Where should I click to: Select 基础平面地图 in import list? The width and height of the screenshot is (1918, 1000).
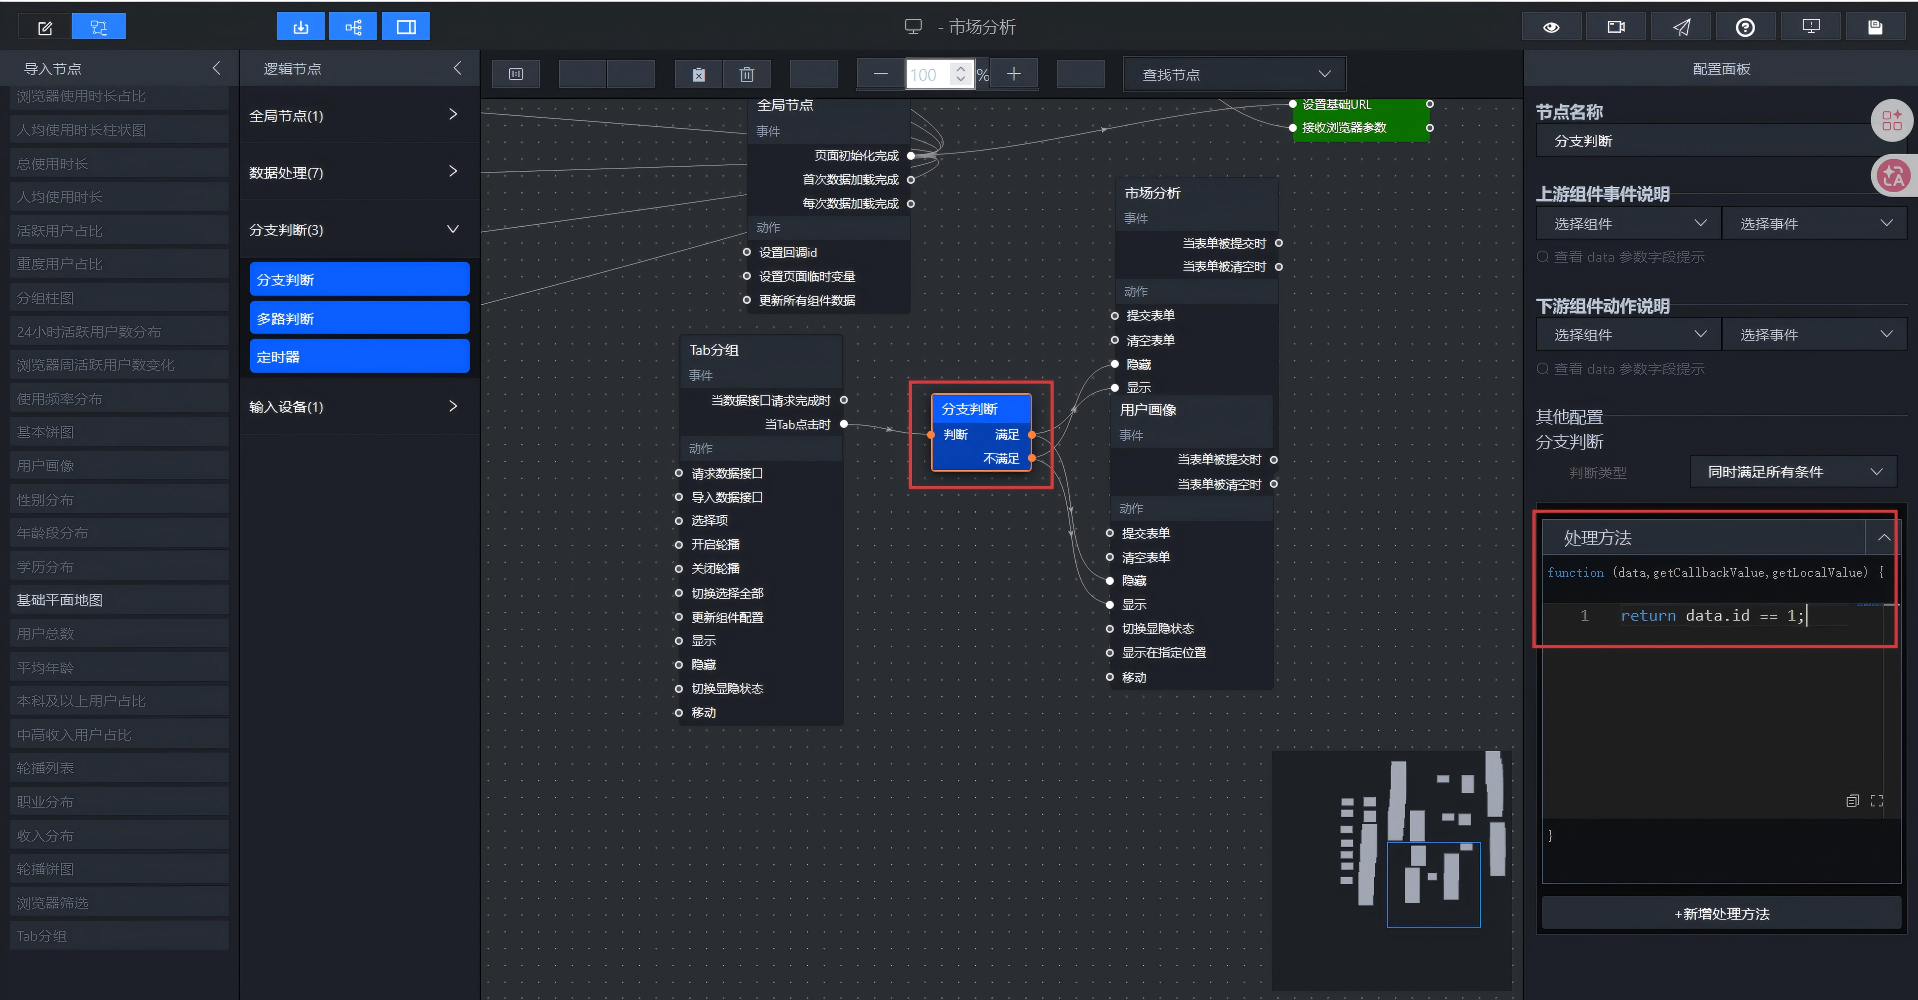click(x=118, y=600)
